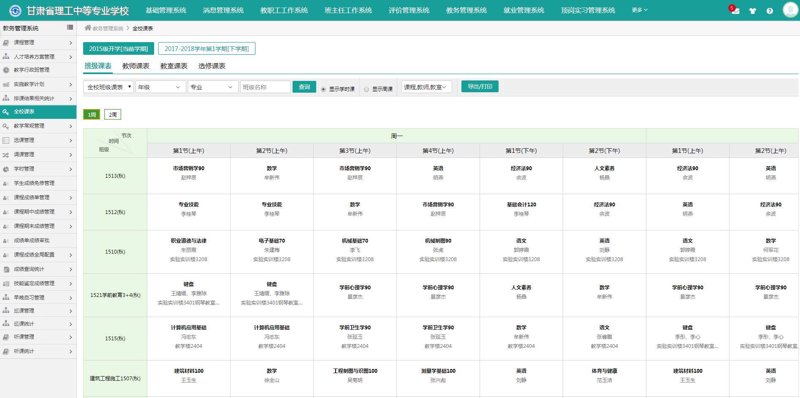
Task: Open 教务管理系统 in the top navigation
Action: 466,10
